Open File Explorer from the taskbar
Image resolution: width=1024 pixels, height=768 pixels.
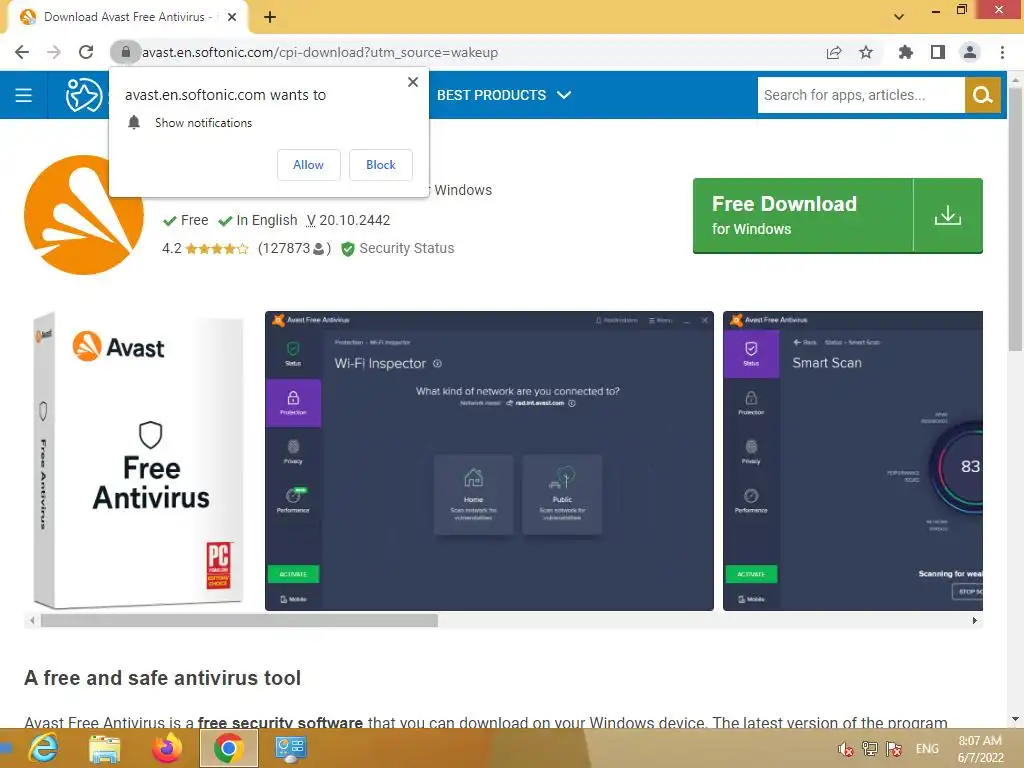104,748
